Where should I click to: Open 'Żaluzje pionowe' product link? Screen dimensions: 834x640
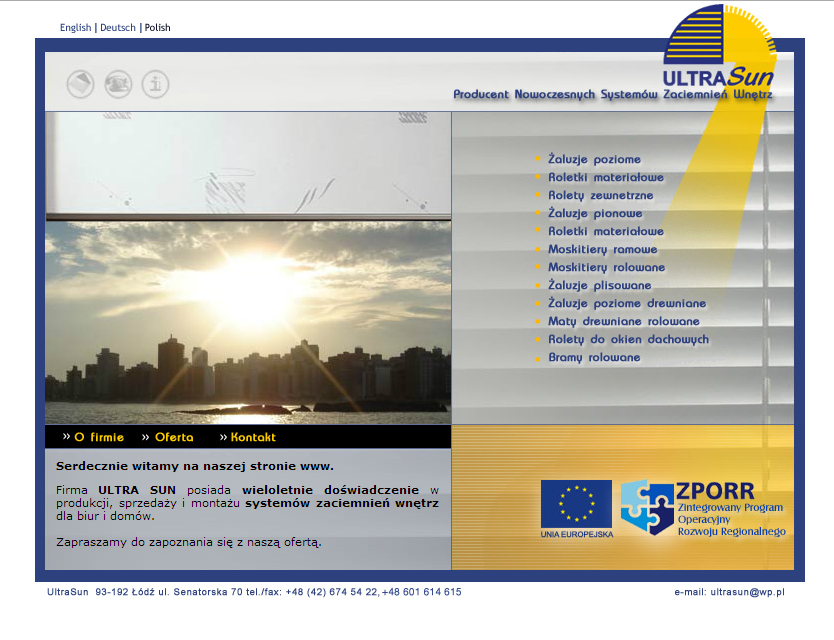click(595, 213)
